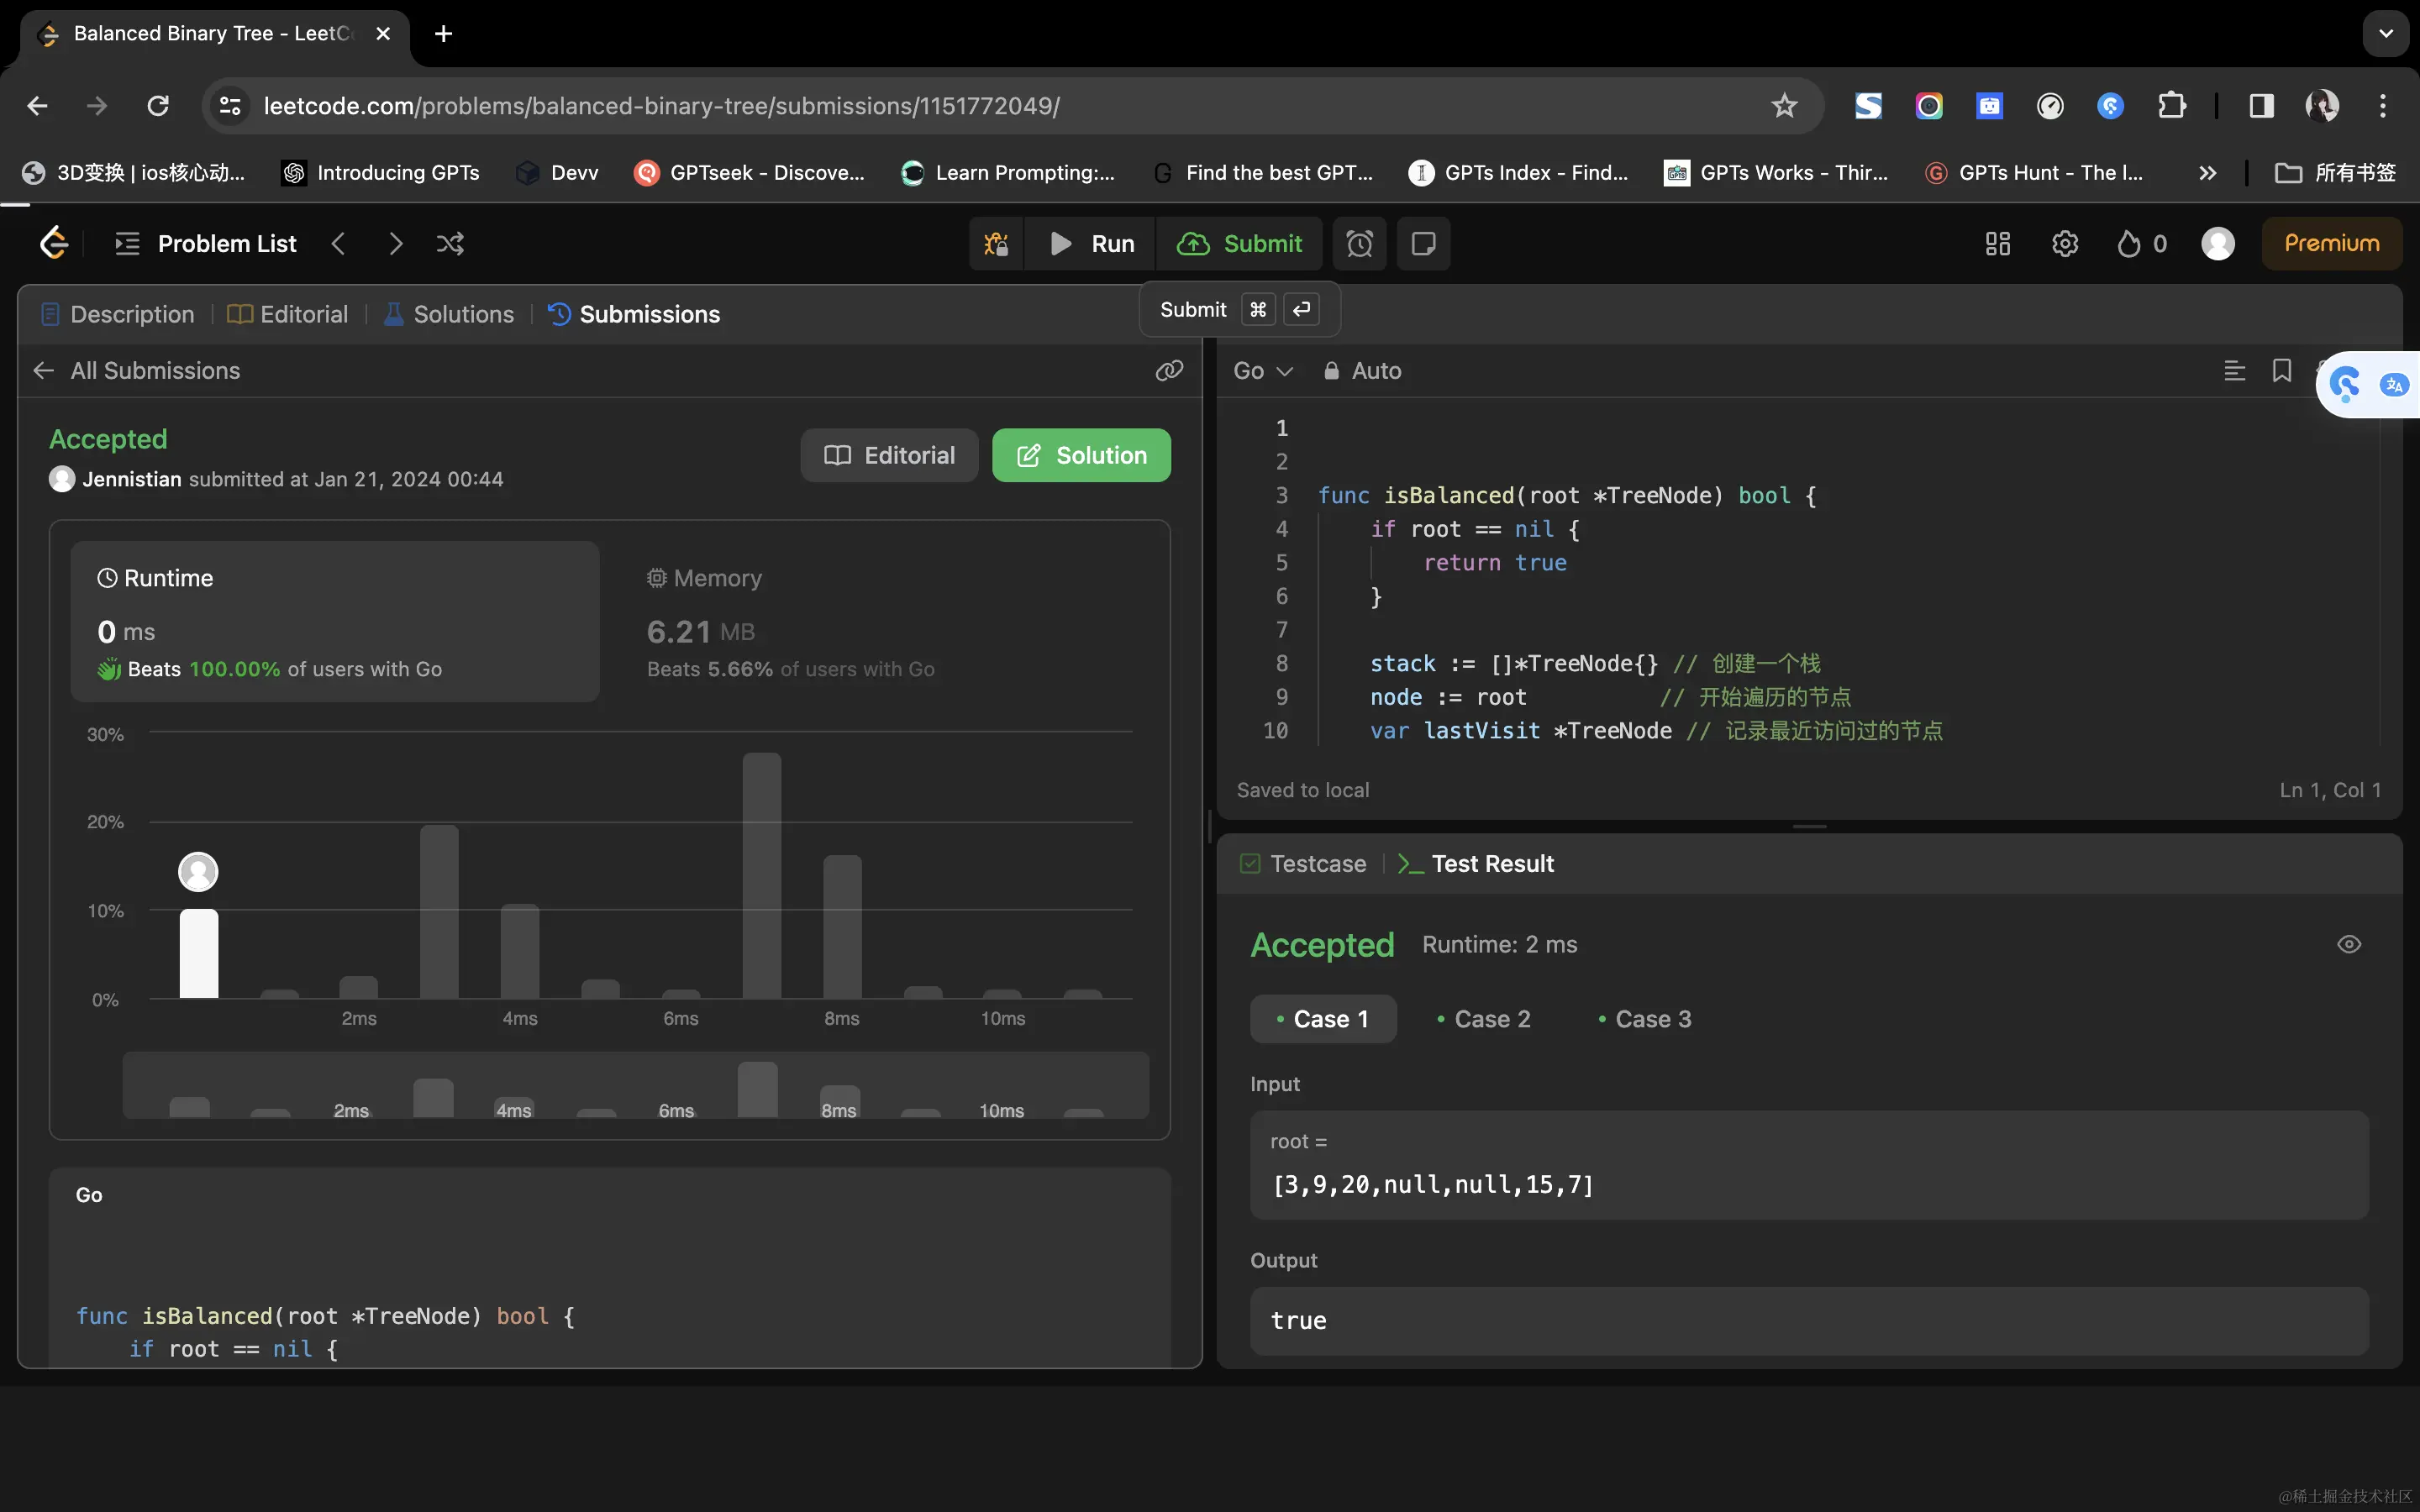Image resolution: width=2420 pixels, height=1512 pixels.
Task: Open the layout grid icon
Action: coord(1997,244)
